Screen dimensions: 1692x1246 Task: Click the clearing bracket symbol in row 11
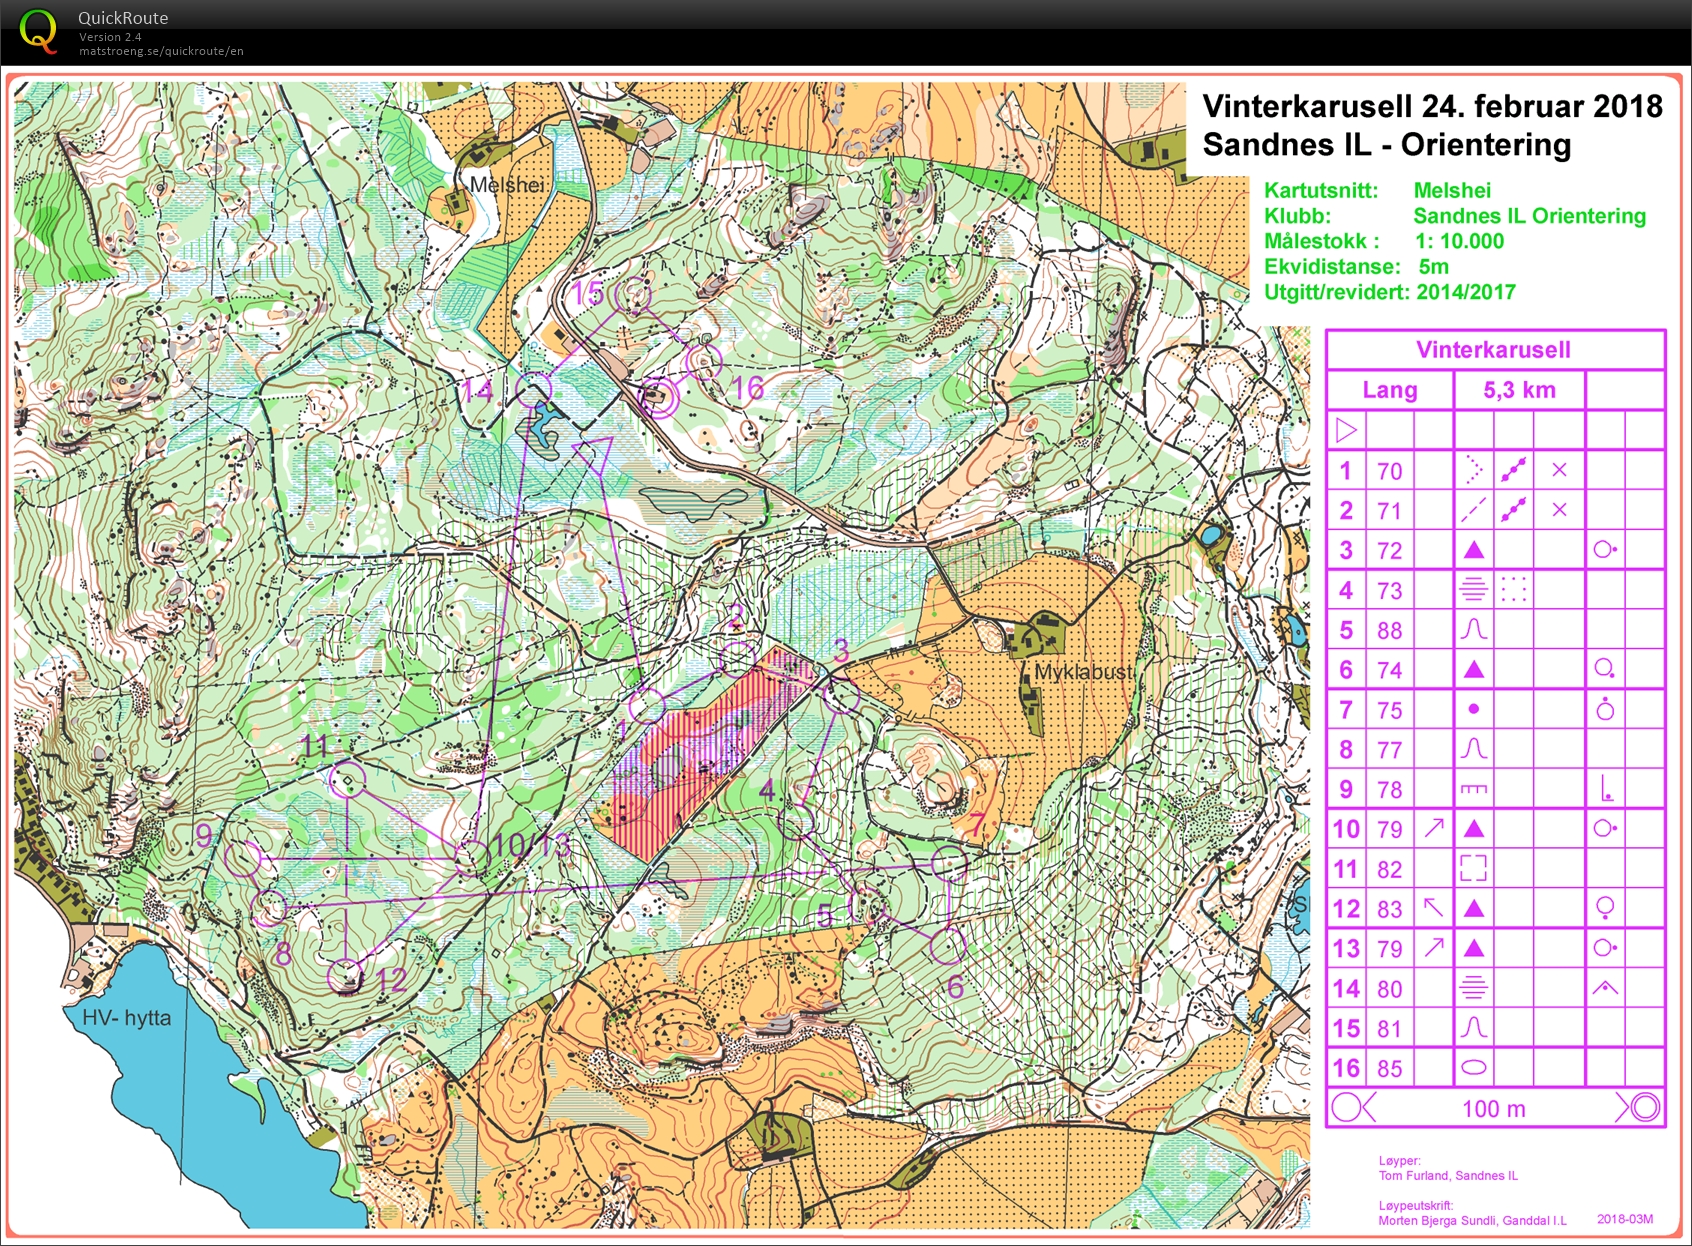(1473, 868)
